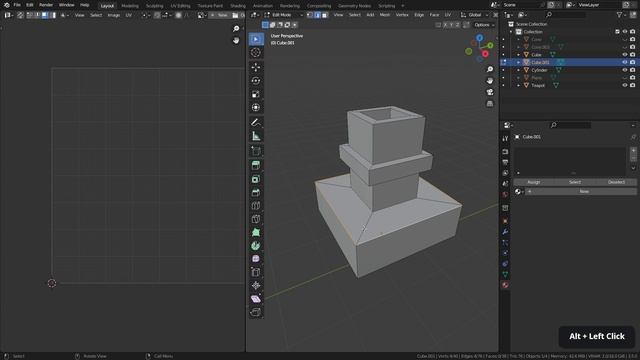Select the Spin tool
Image resolution: width=640 pixels, height=360 pixels.
click(256, 246)
